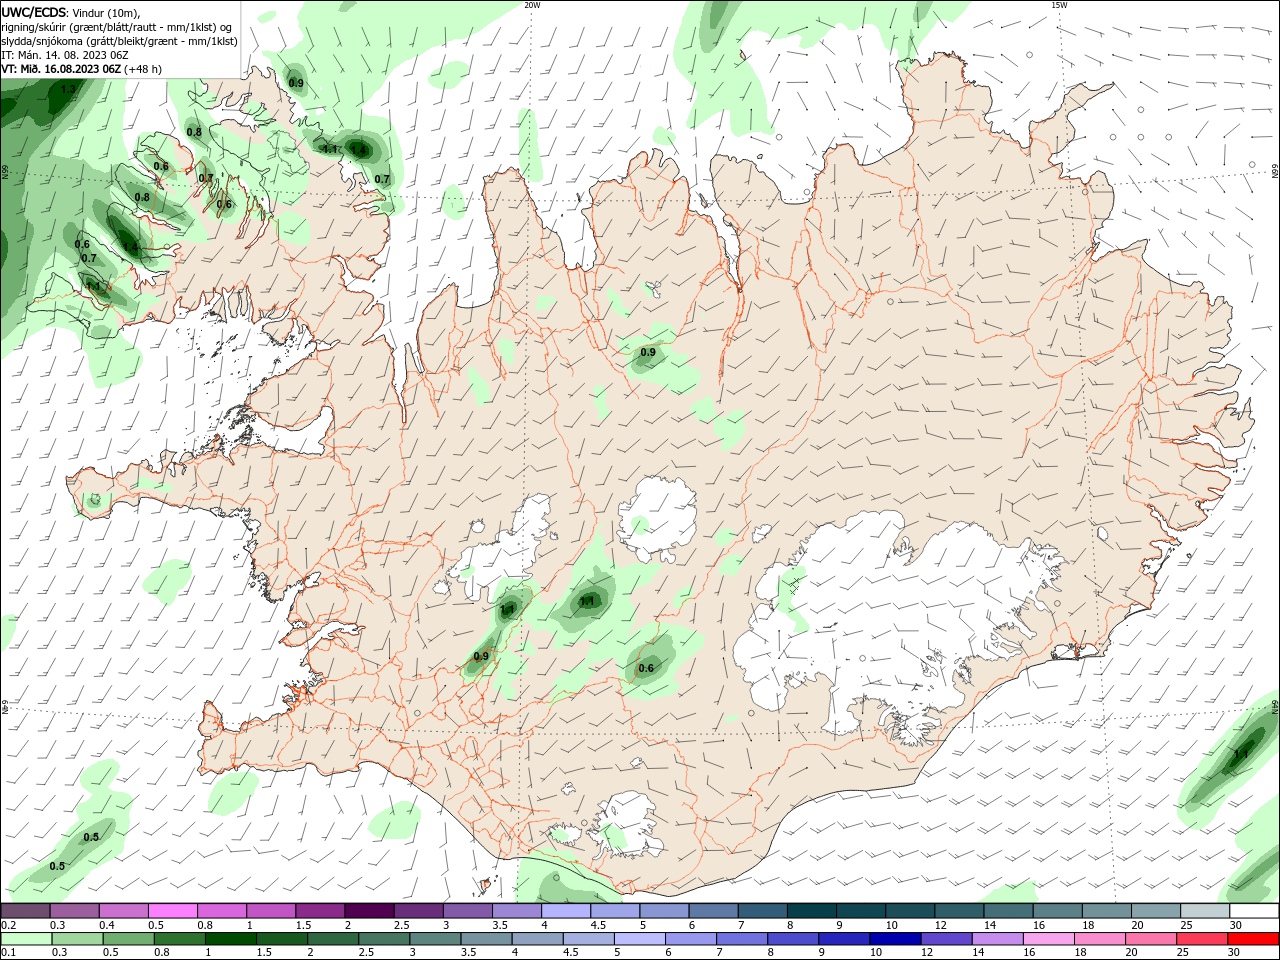The image size is (1280, 960).
Task: Pick the dark green 1 swatch in lower row
Action: [x=230, y=939]
